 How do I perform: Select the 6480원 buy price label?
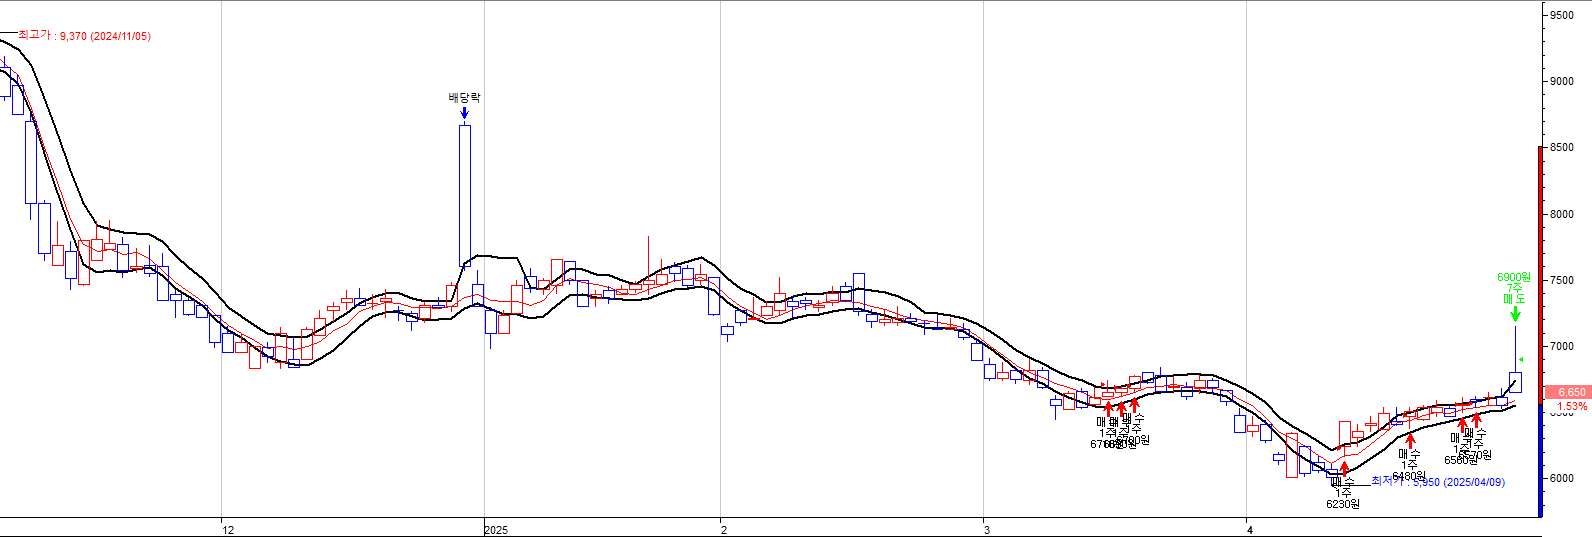(1409, 477)
